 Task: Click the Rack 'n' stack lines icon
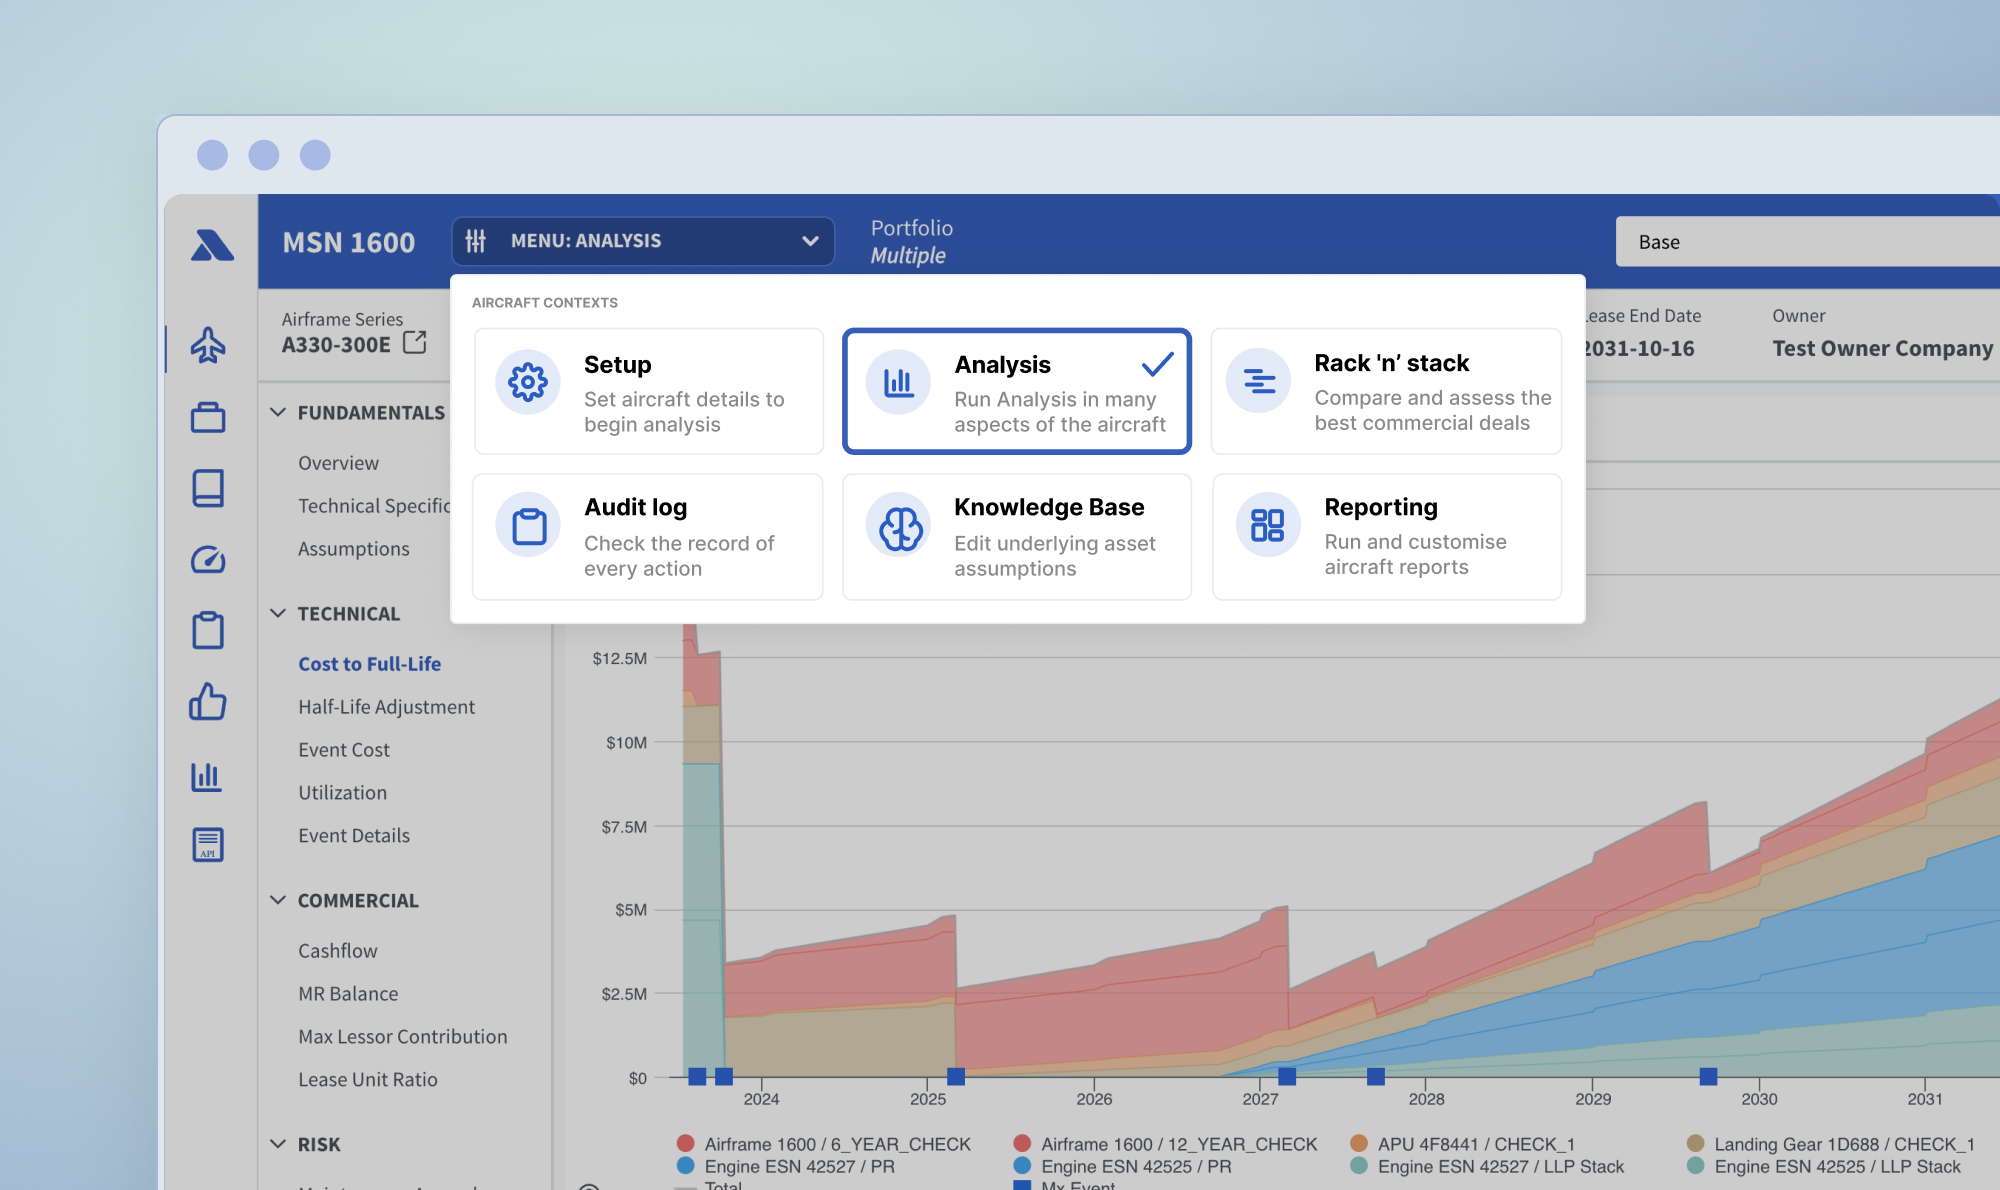[x=1259, y=380]
